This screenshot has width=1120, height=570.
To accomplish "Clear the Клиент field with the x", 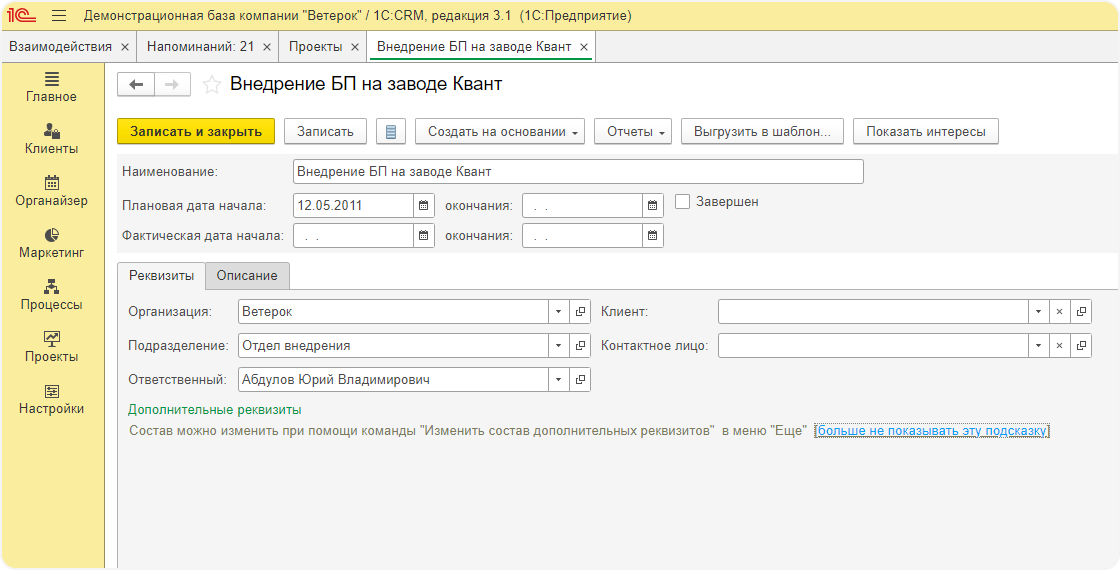I will (x=1059, y=311).
